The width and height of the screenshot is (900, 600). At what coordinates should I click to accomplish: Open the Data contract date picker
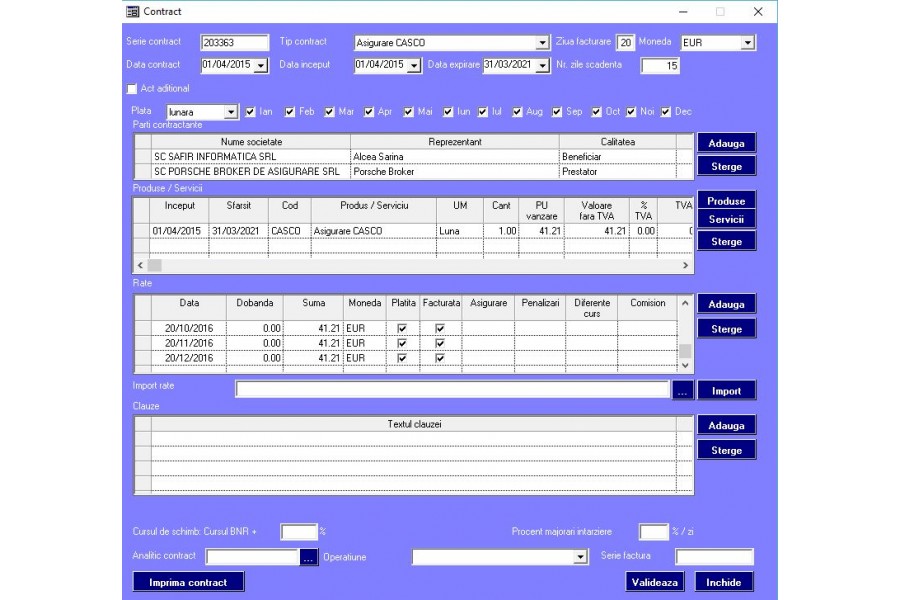tap(261, 65)
